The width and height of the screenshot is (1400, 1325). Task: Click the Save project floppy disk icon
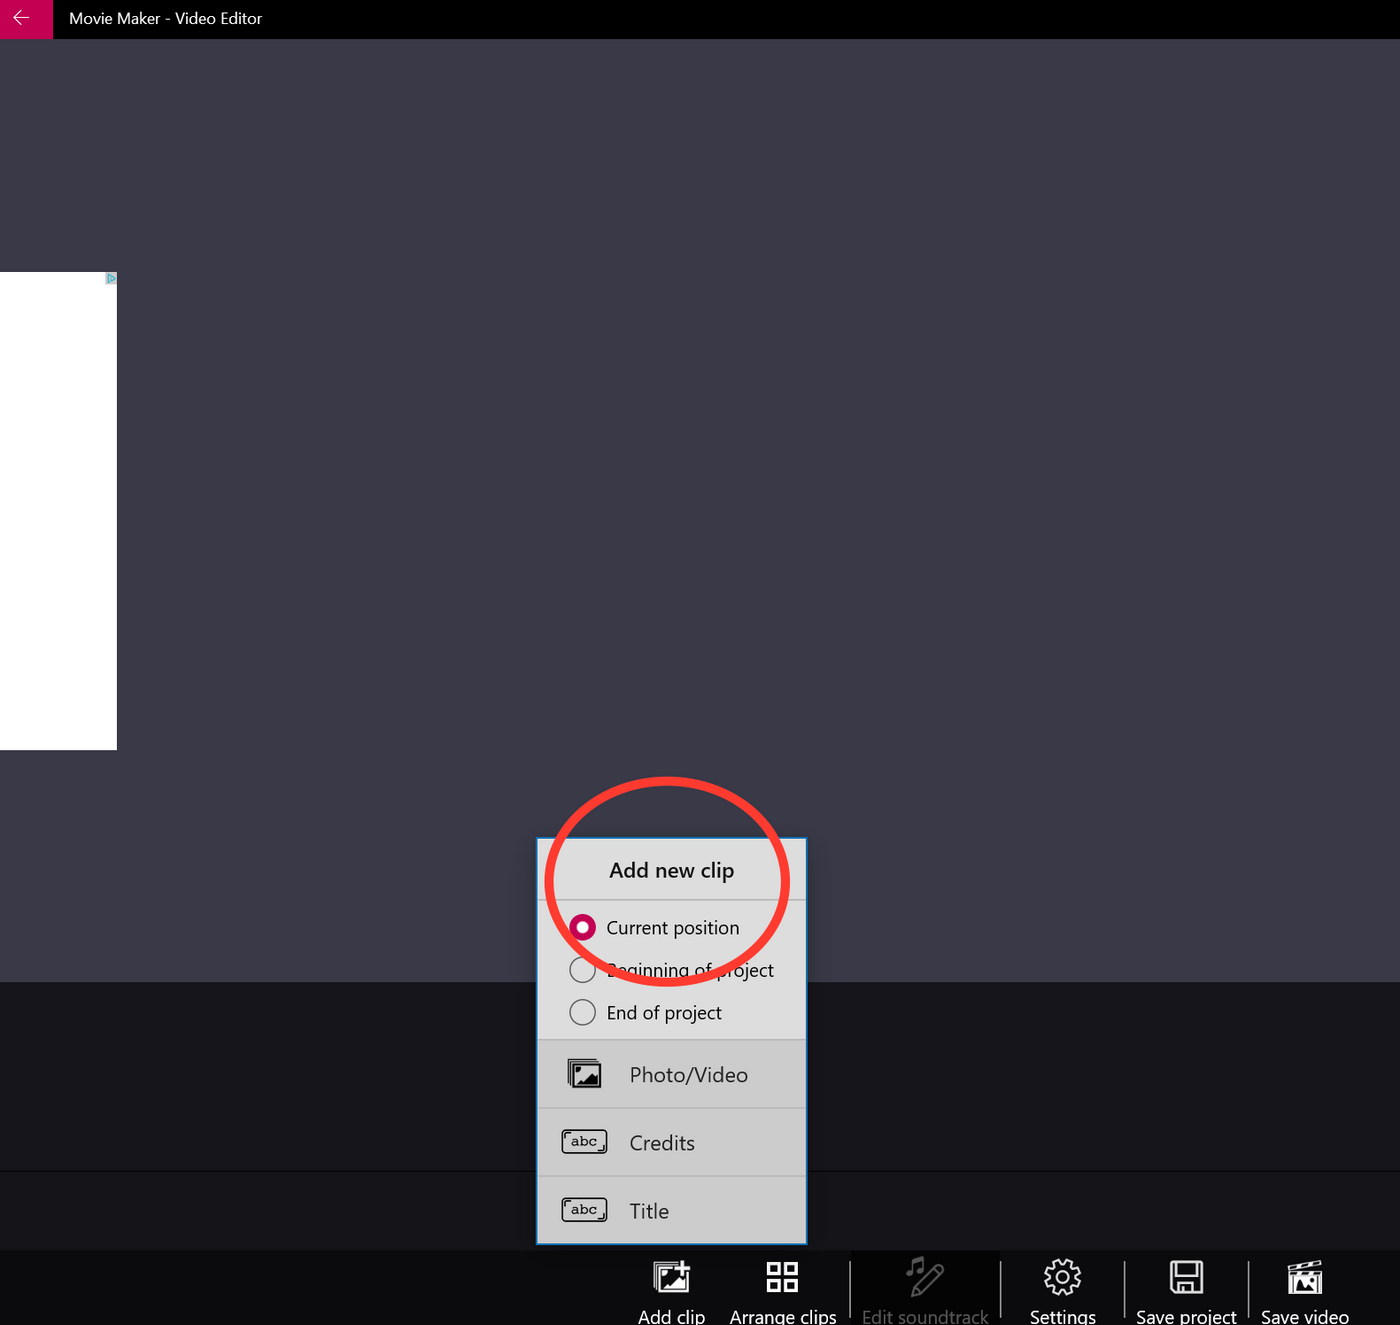tap(1188, 1277)
